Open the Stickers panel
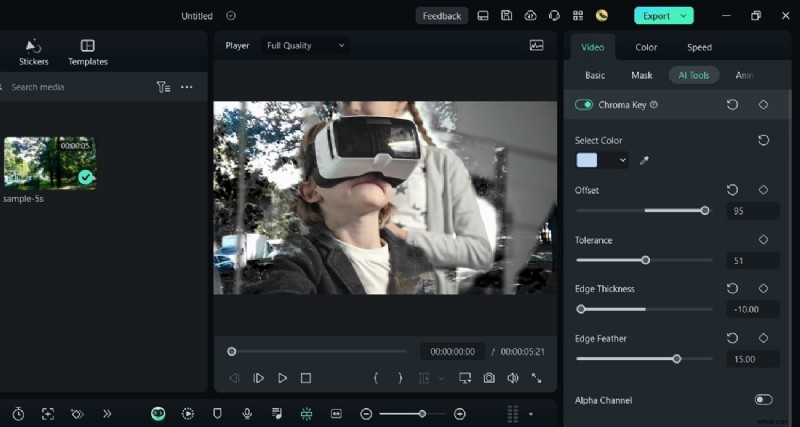 tap(33, 52)
